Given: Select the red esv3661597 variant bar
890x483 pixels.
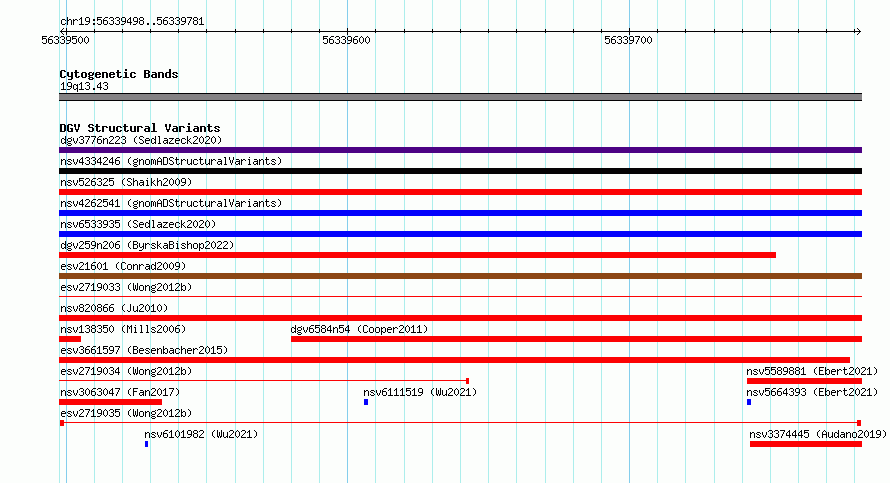Looking at the screenshot, I should click(x=454, y=360).
